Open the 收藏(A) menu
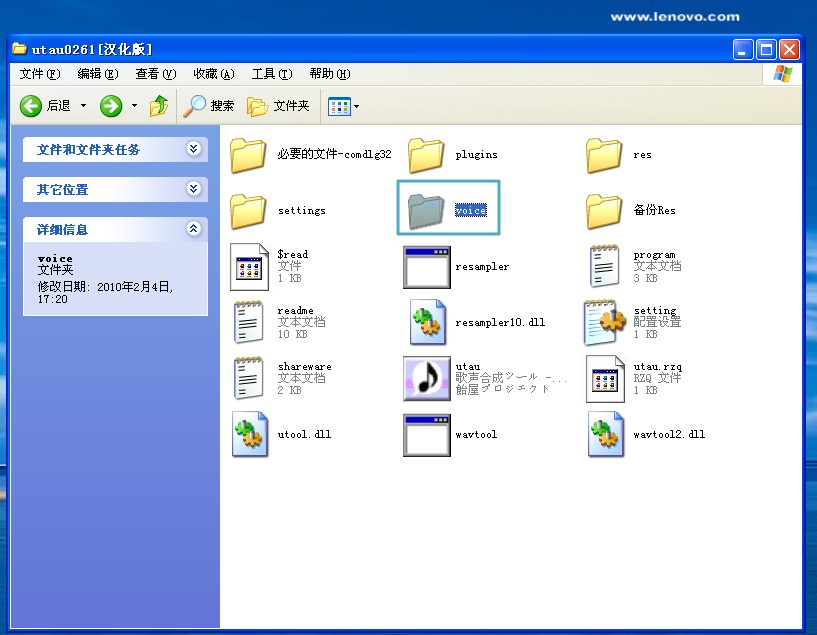 click(x=214, y=74)
